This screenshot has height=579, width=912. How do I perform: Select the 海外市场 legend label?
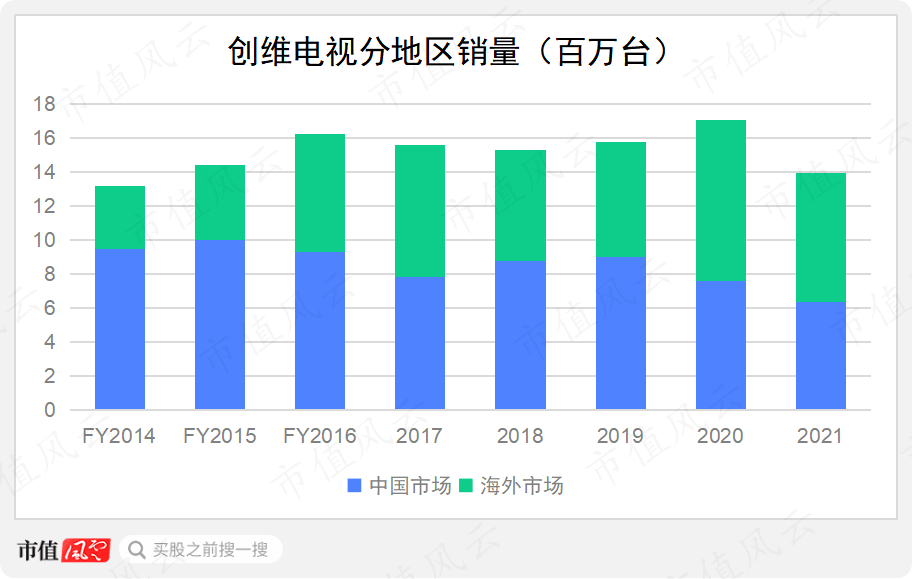(x=522, y=486)
